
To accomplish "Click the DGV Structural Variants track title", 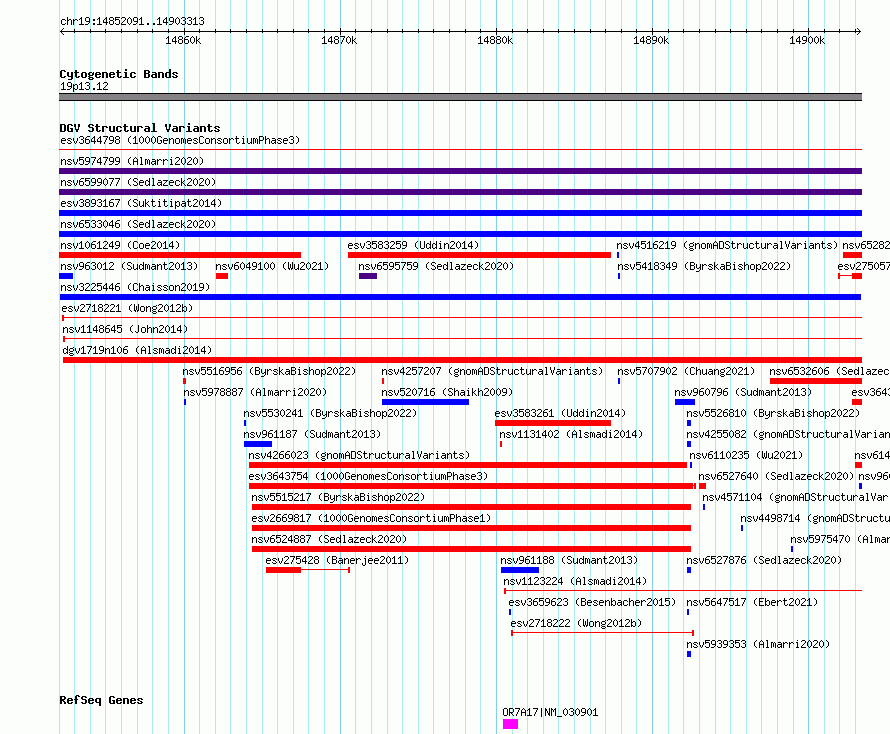I will pyautogui.click(x=140, y=128).
